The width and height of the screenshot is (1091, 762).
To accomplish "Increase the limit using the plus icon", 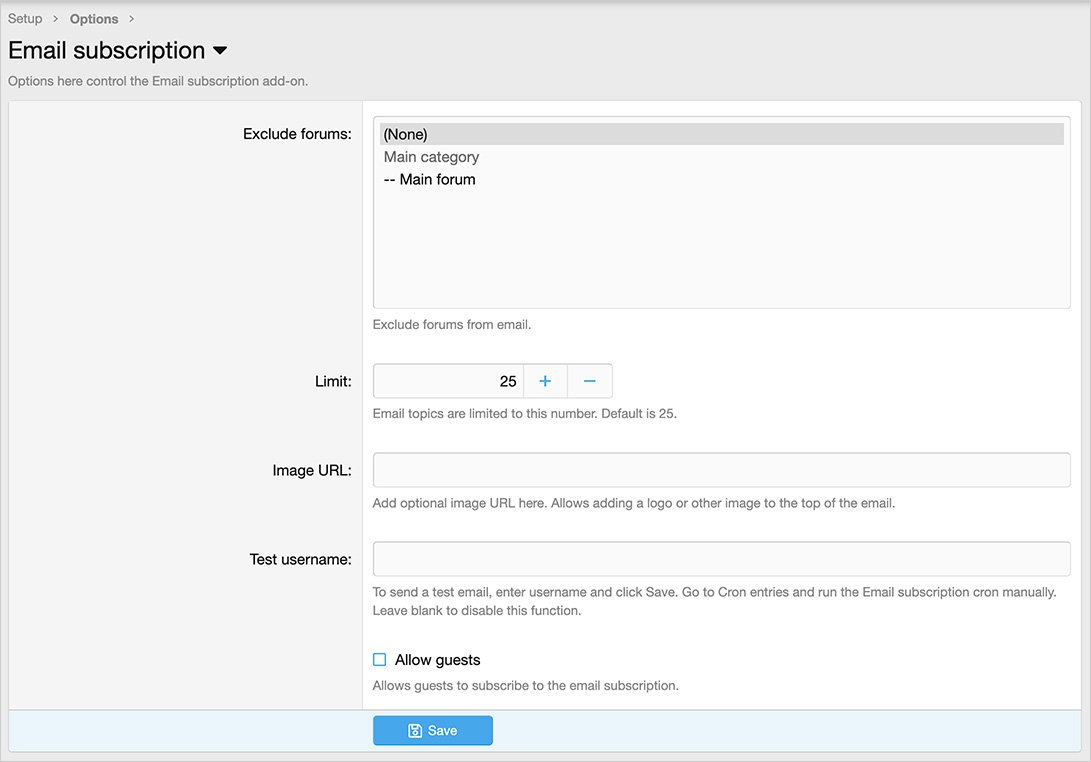I will [x=545, y=381].
